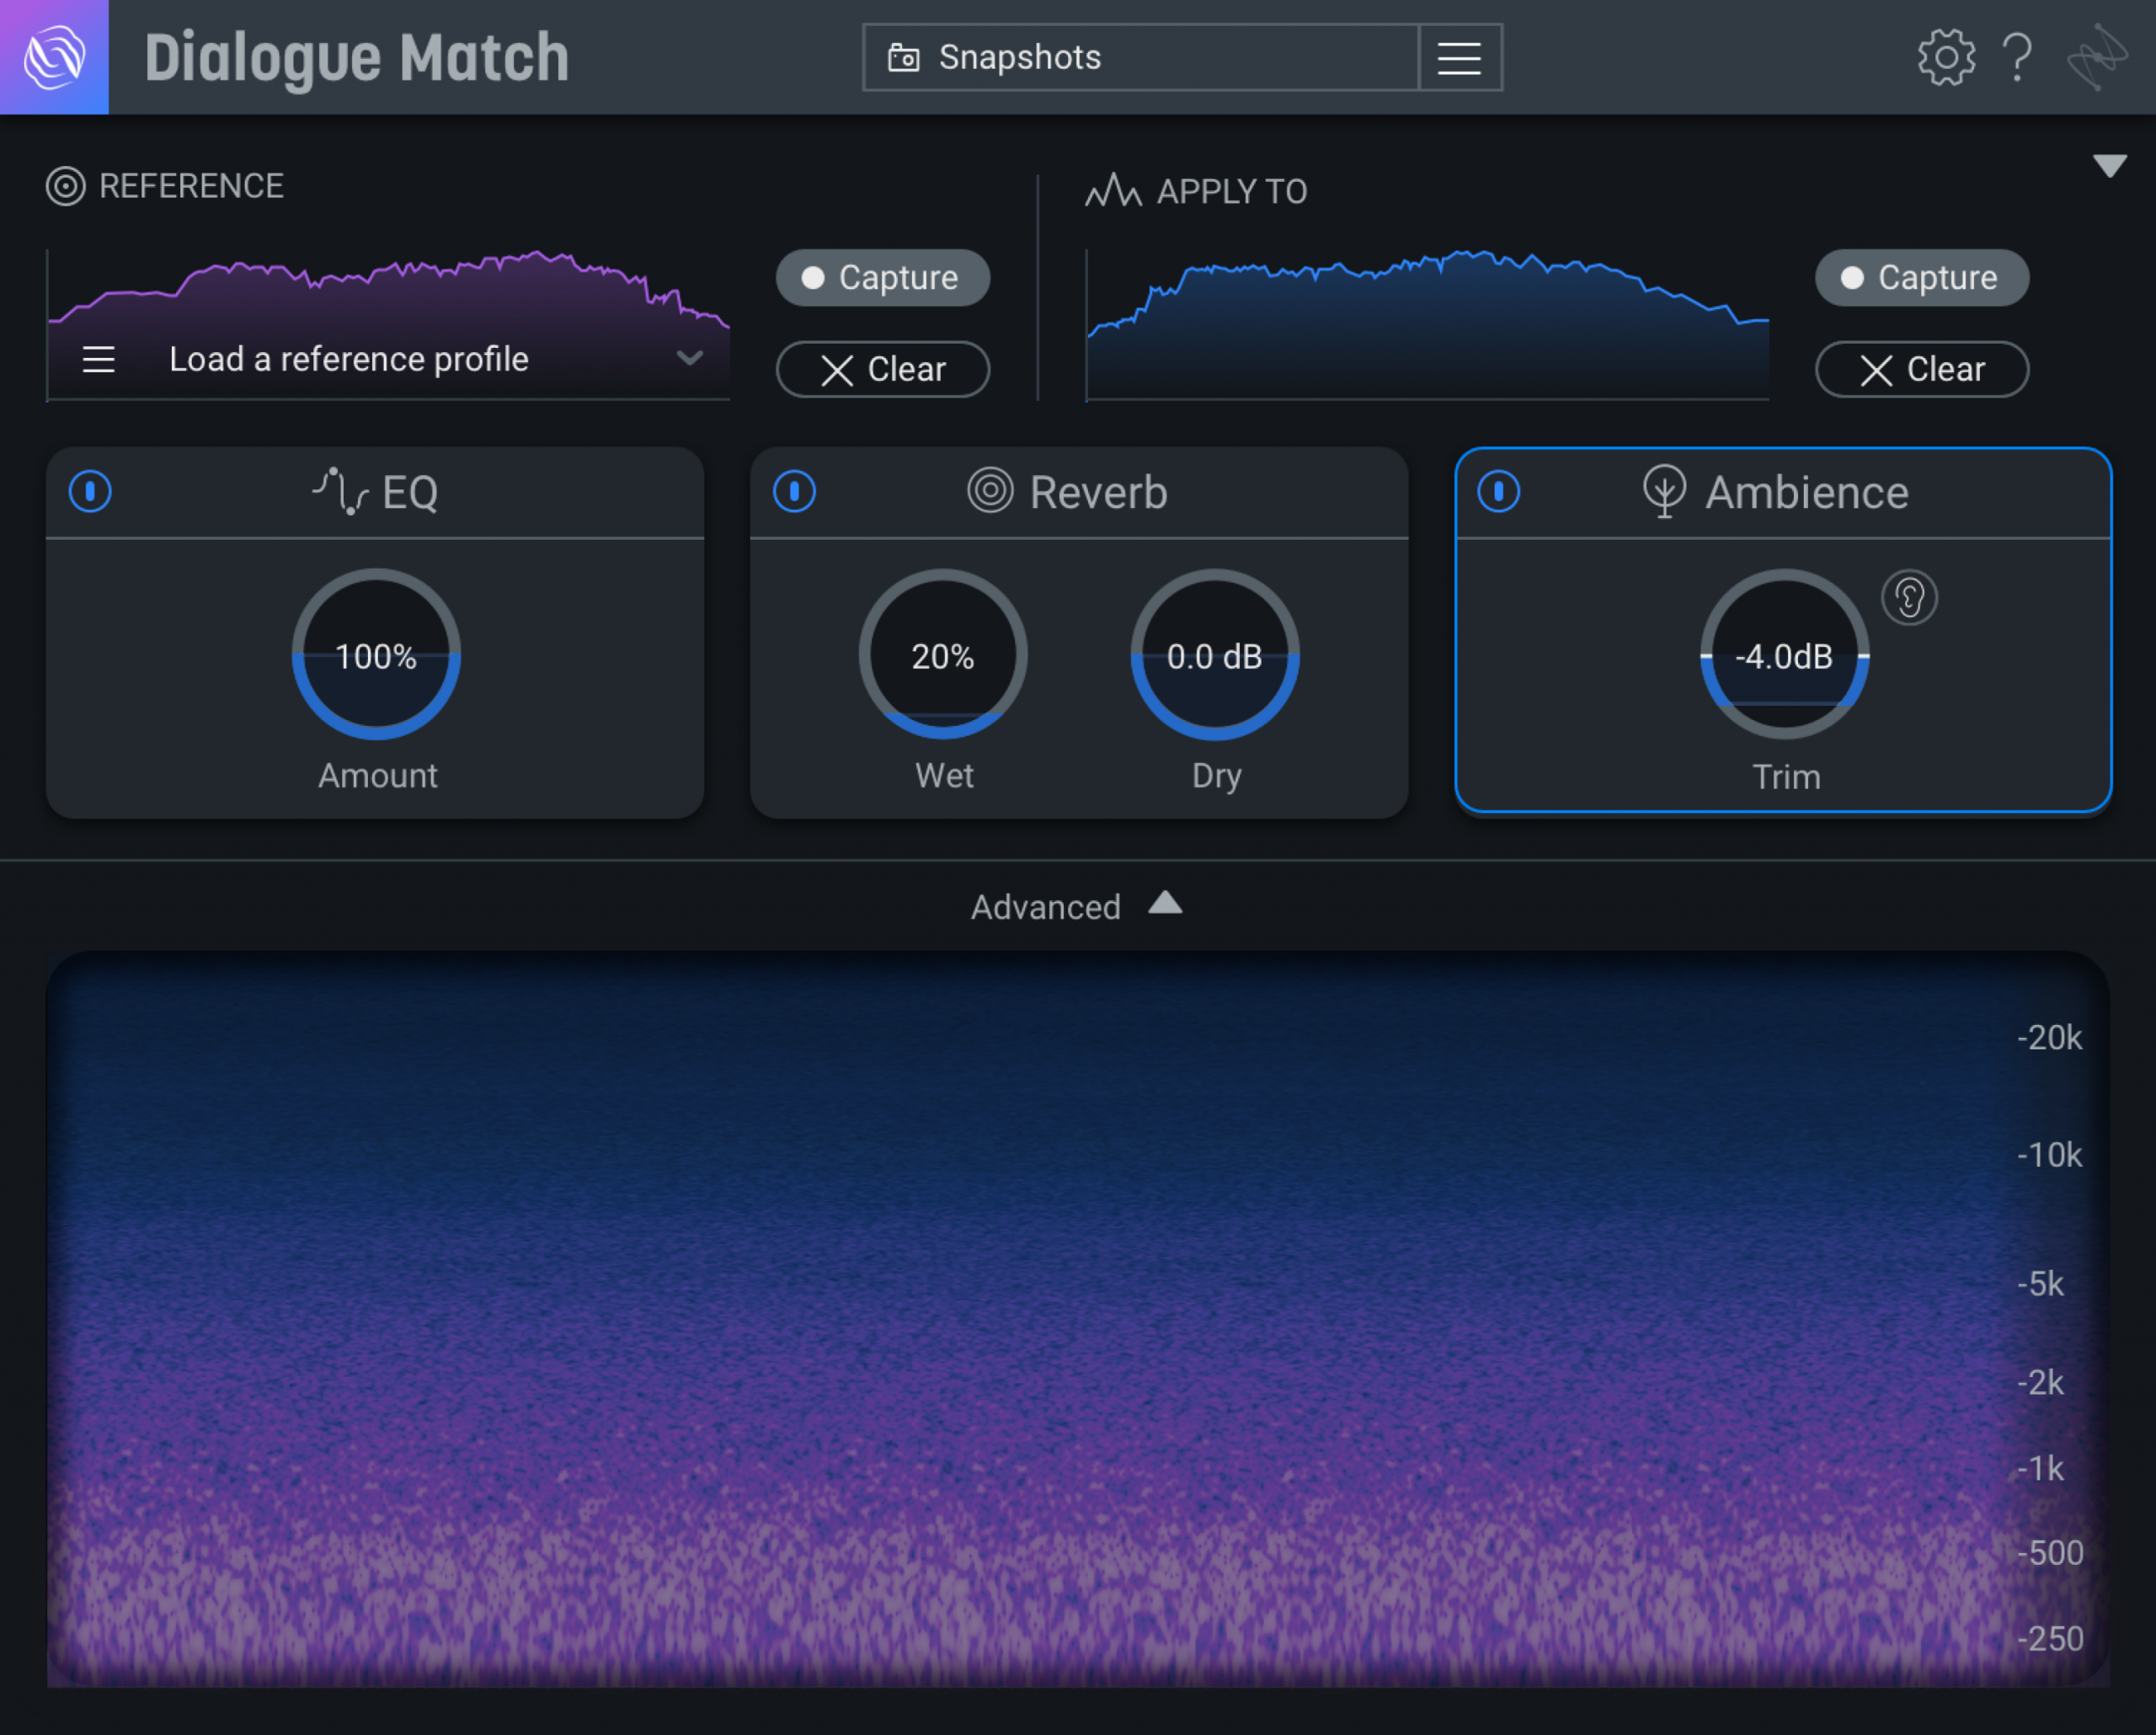Toggle the EQ module power button
This screenshot has width=2156, height=1735.
90,491
